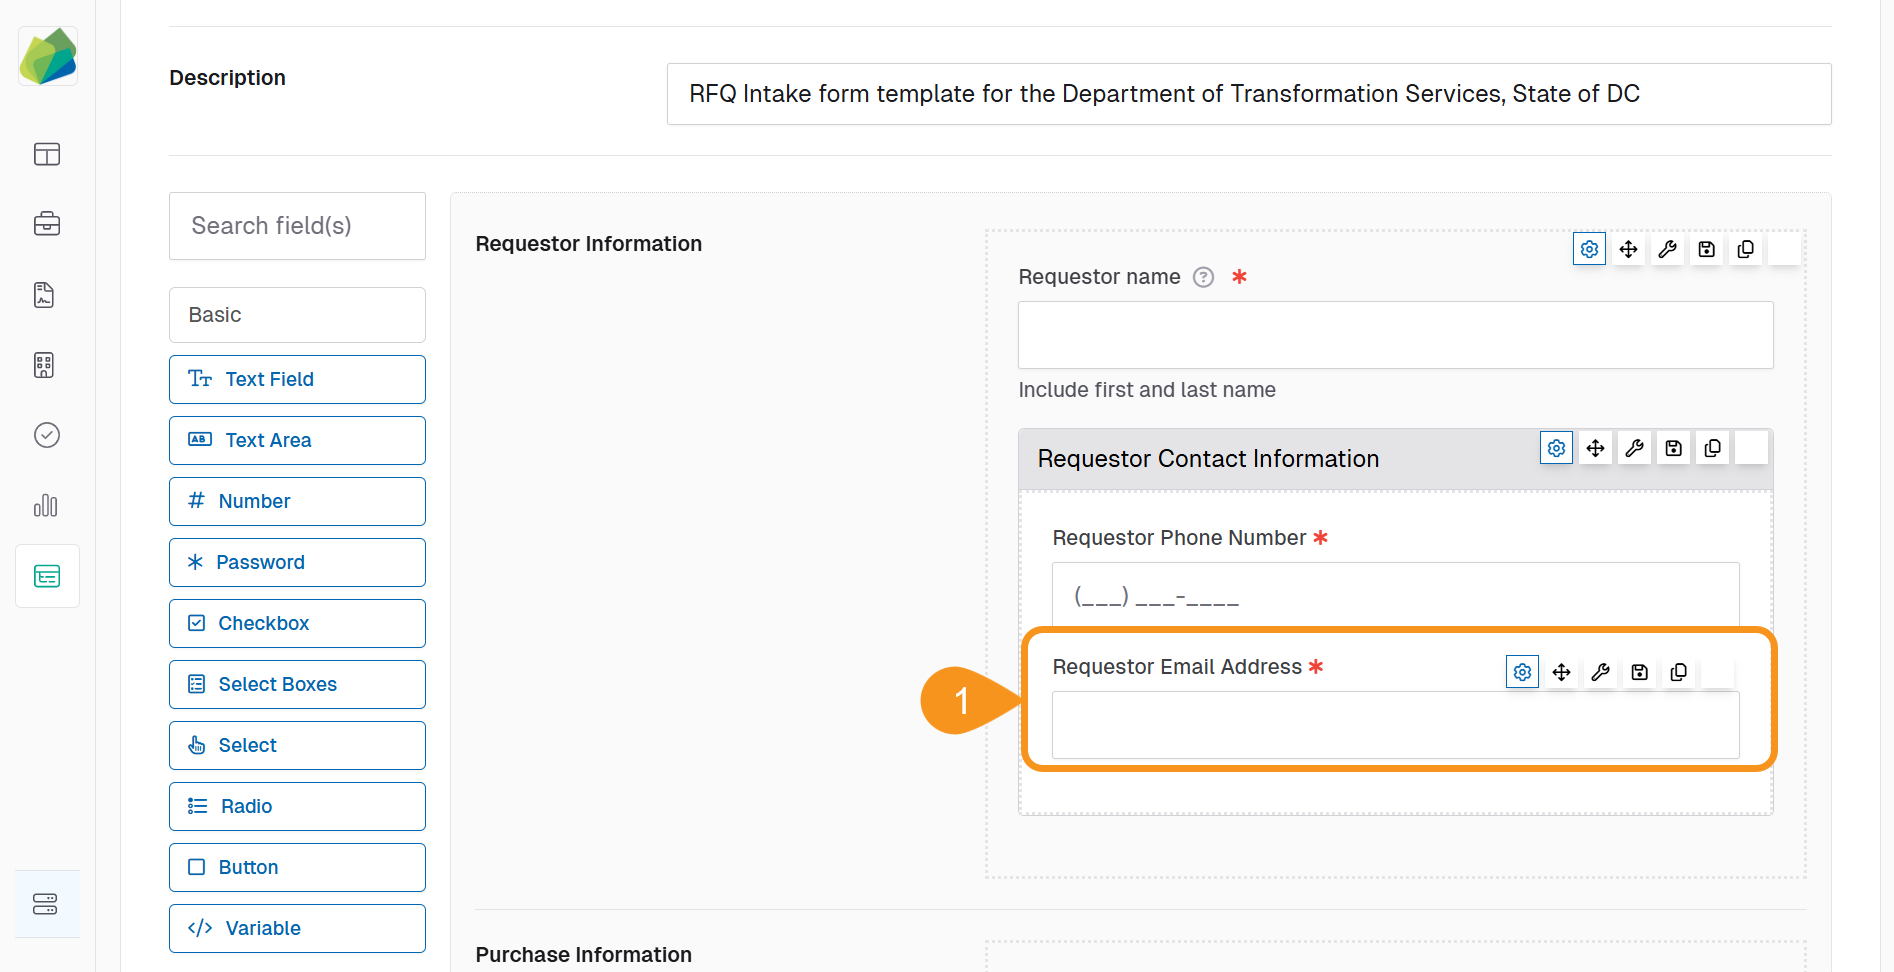Click the Text Area component button
The height and width of the screenshot is (972, 1894).
[297, 440]
